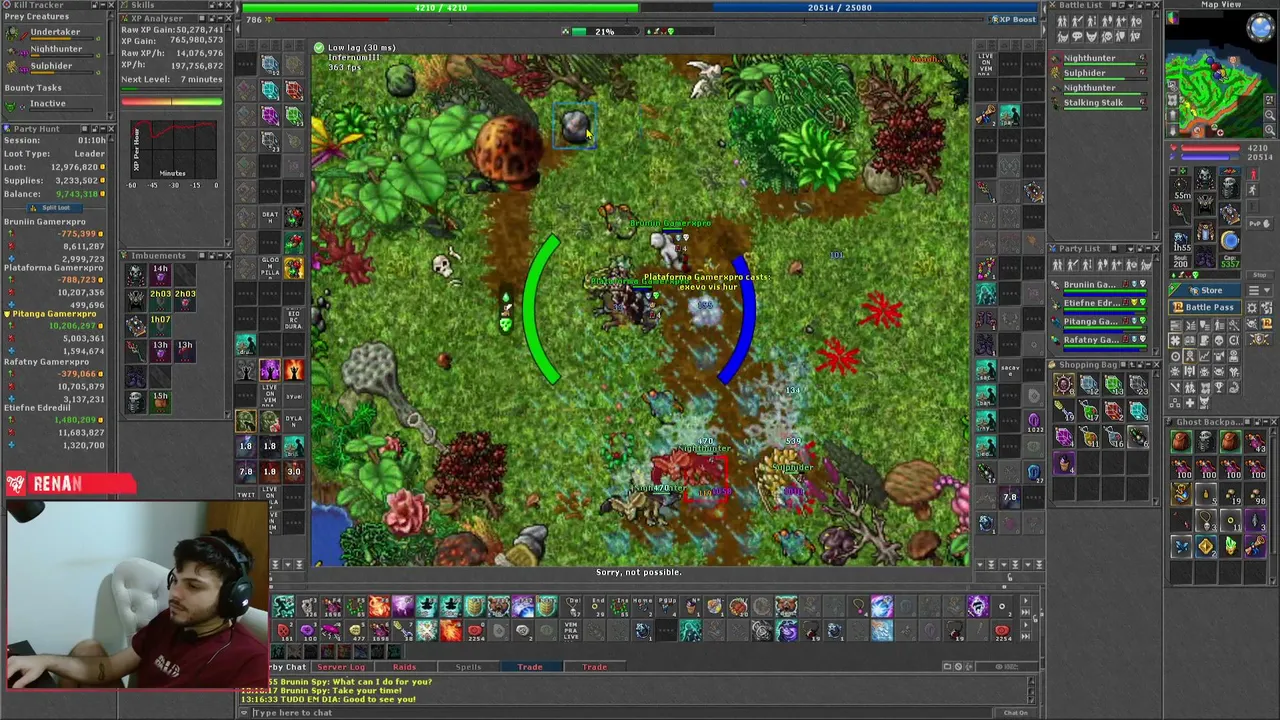Image resolution: width=1280 pixels, height=720 pixels.
Task: Click the Sulphider prey creature icon
Action: coord(12,66)
